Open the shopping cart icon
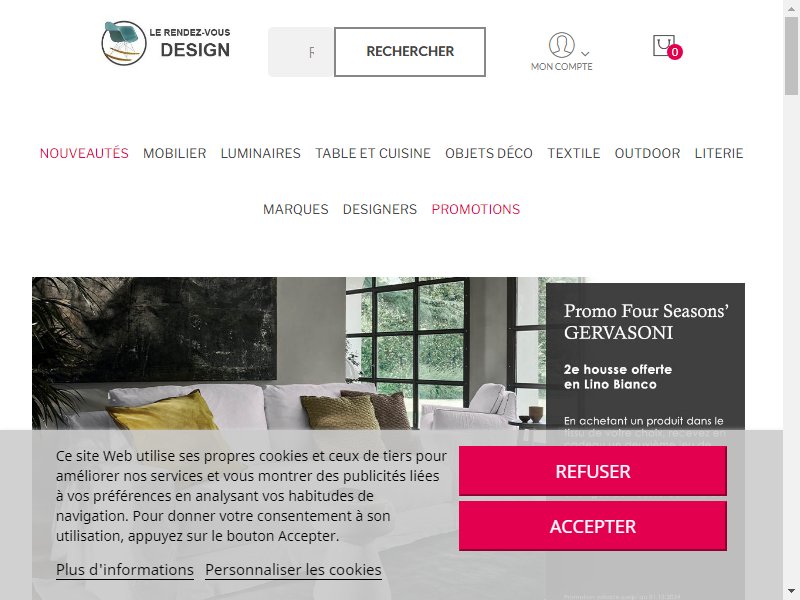The width and height of the screenshot is (800, 600). [x=667, y=46]
